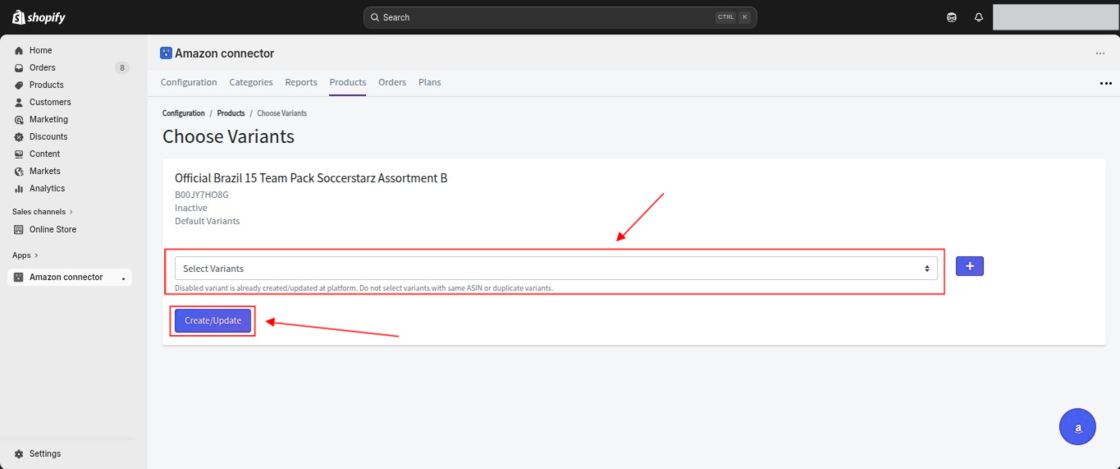Click Amazon connector sidebar app icon
The image size is (1120, 469).
pos(19,277)
